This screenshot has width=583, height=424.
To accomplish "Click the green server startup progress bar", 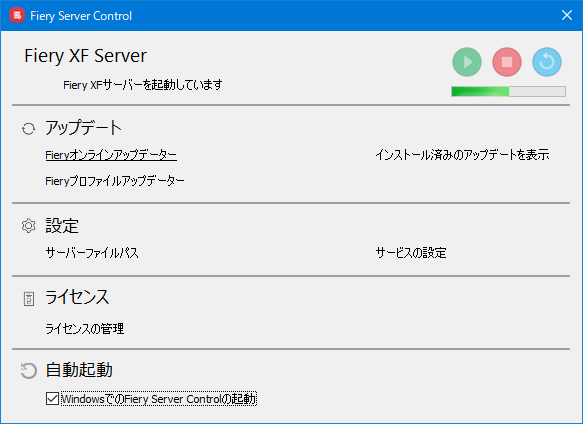I will (508, 91).
